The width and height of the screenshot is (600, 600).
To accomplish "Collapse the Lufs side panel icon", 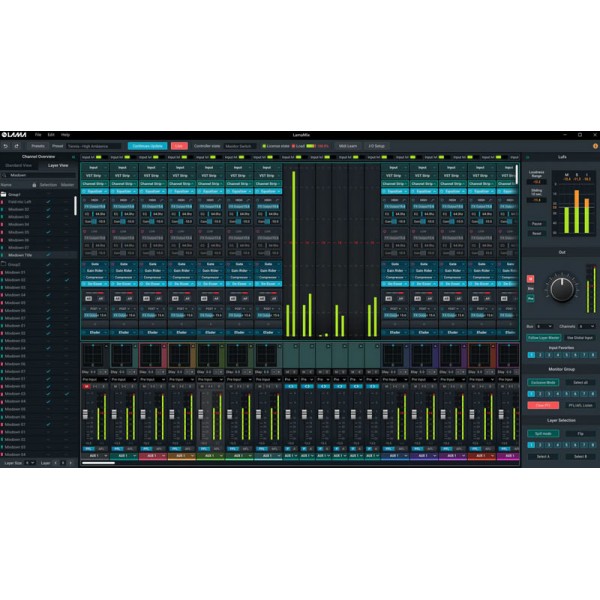I will click(x=528, y=157).
